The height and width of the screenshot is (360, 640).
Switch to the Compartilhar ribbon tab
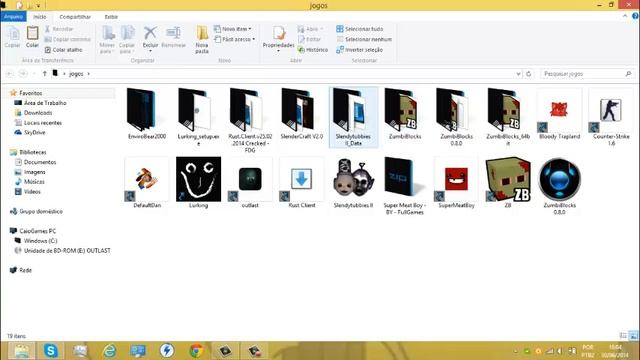click(75, 17)
